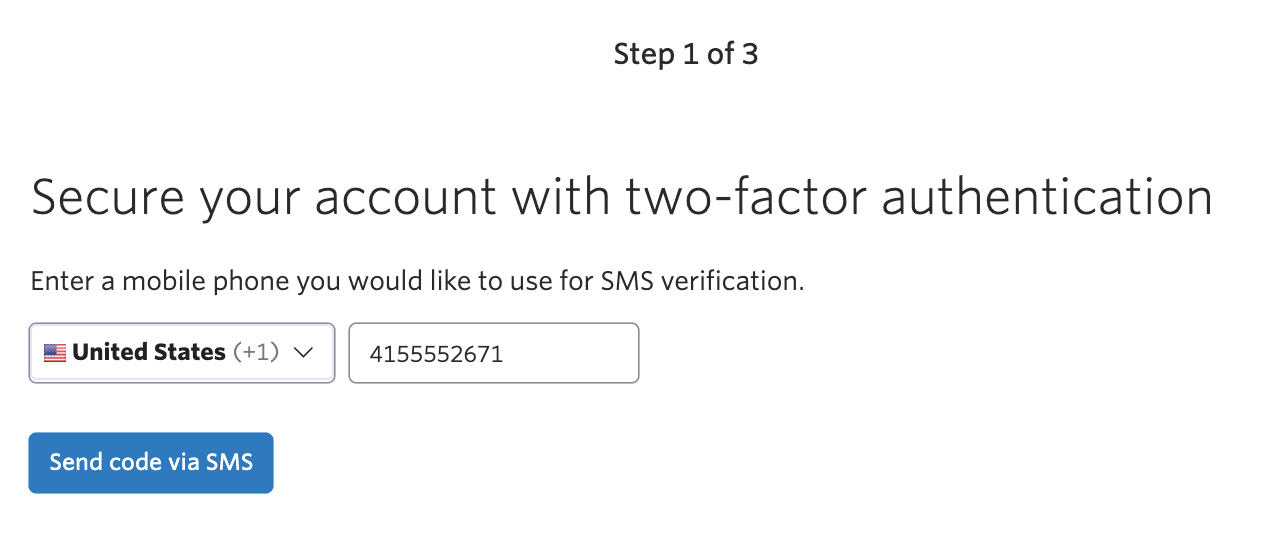Click the word "Secure" in the heading

[x=108, y=196]
